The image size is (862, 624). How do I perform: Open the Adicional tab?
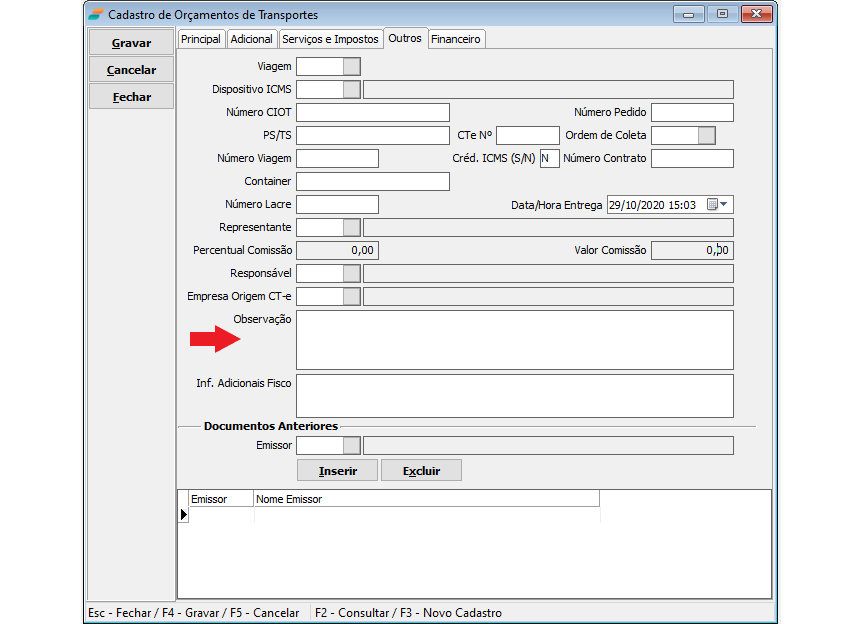pyautogui.click(x=251, y=39)
